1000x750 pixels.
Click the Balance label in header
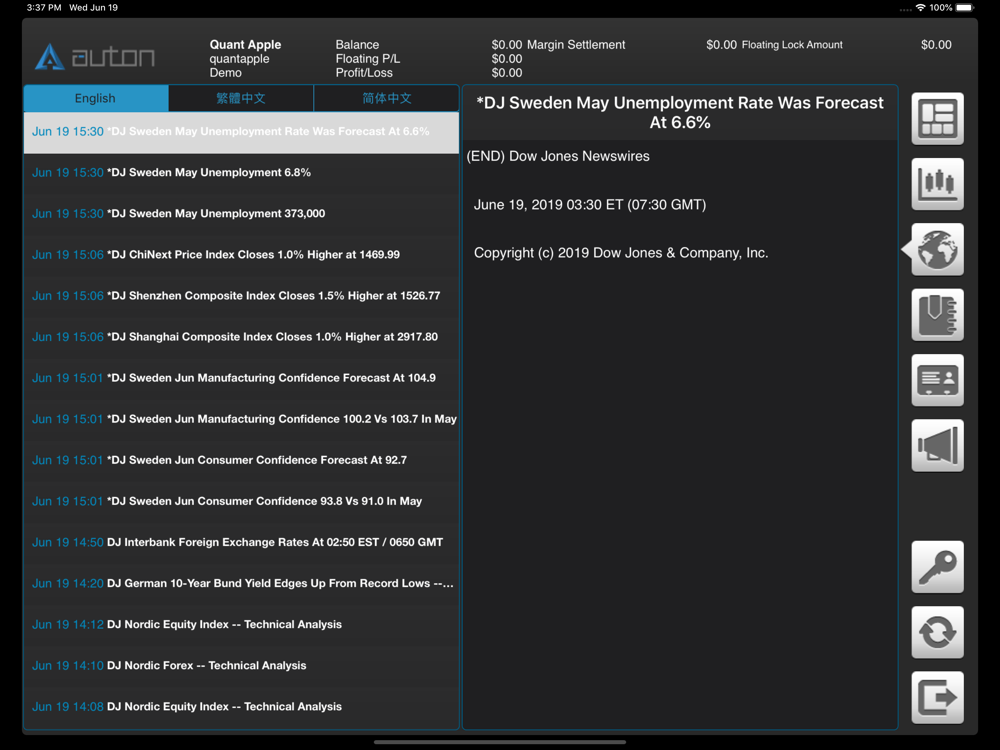[x=357, y=45]
